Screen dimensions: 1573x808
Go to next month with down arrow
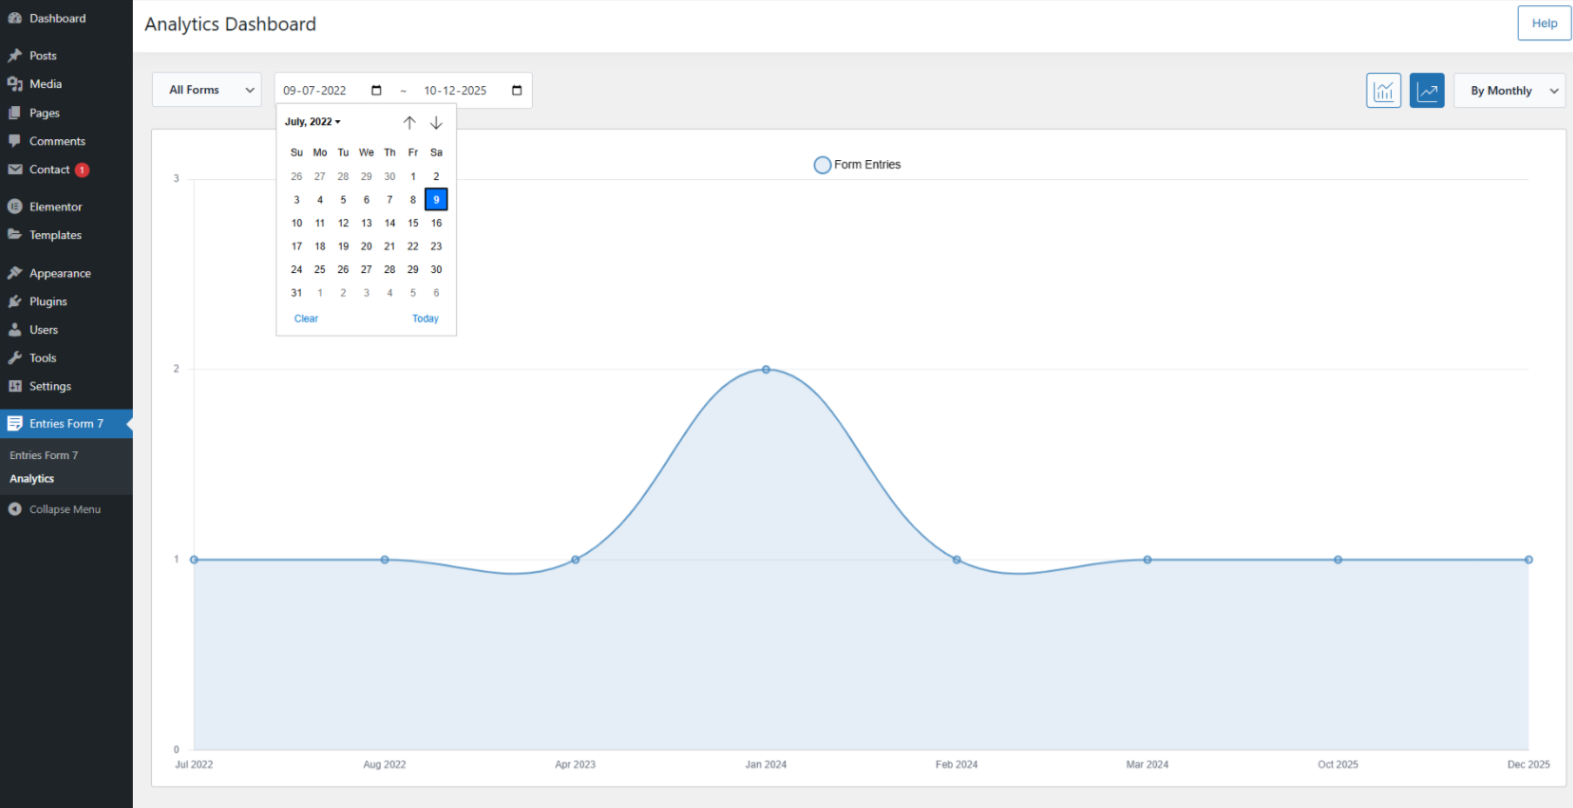click(436, 123)
